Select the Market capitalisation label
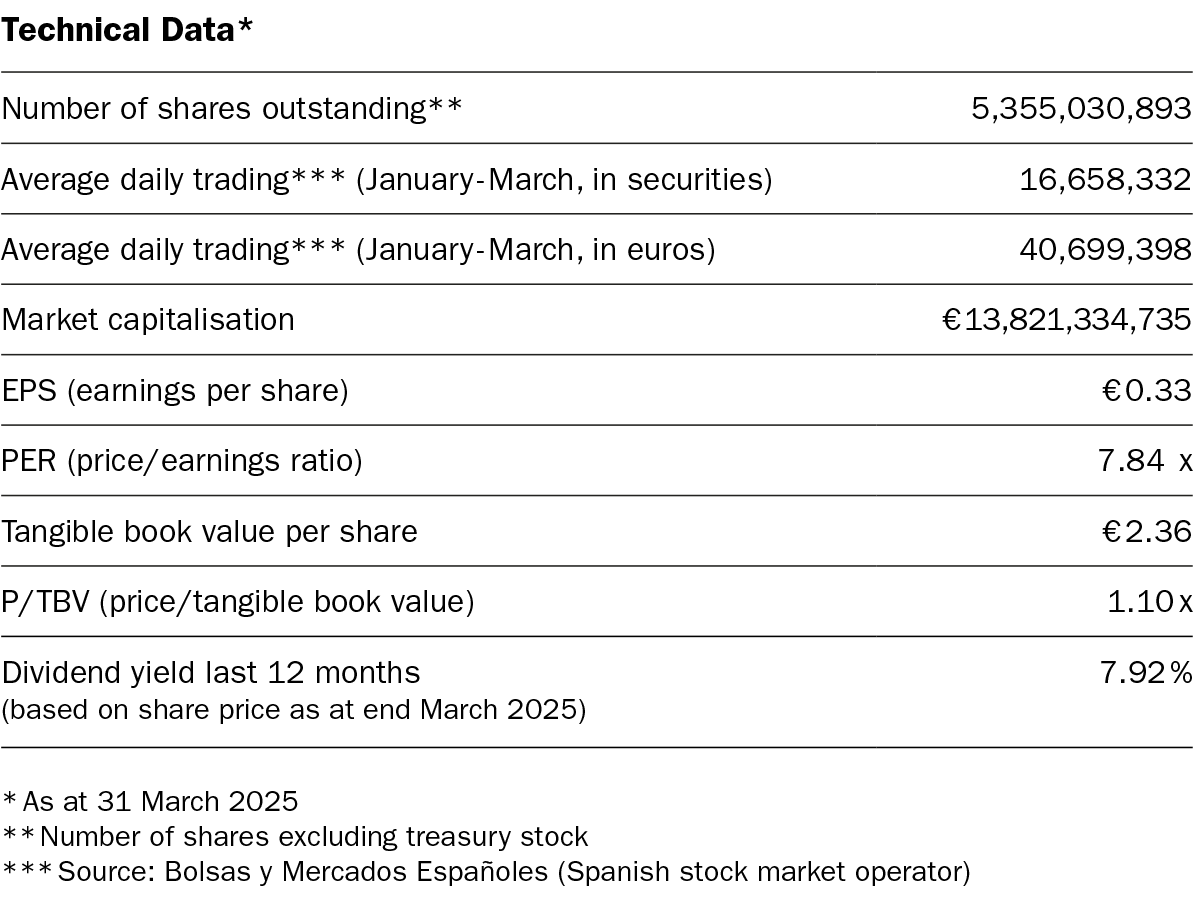1200x908 pixels. click(x=148, y=319)
